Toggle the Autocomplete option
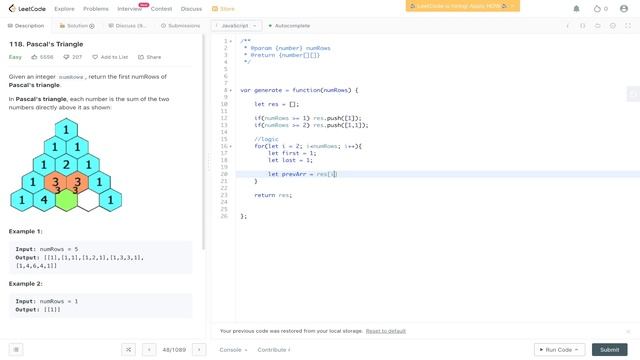Image resolution: width=640 pixels, height=360 pixels. pos(289,26)
